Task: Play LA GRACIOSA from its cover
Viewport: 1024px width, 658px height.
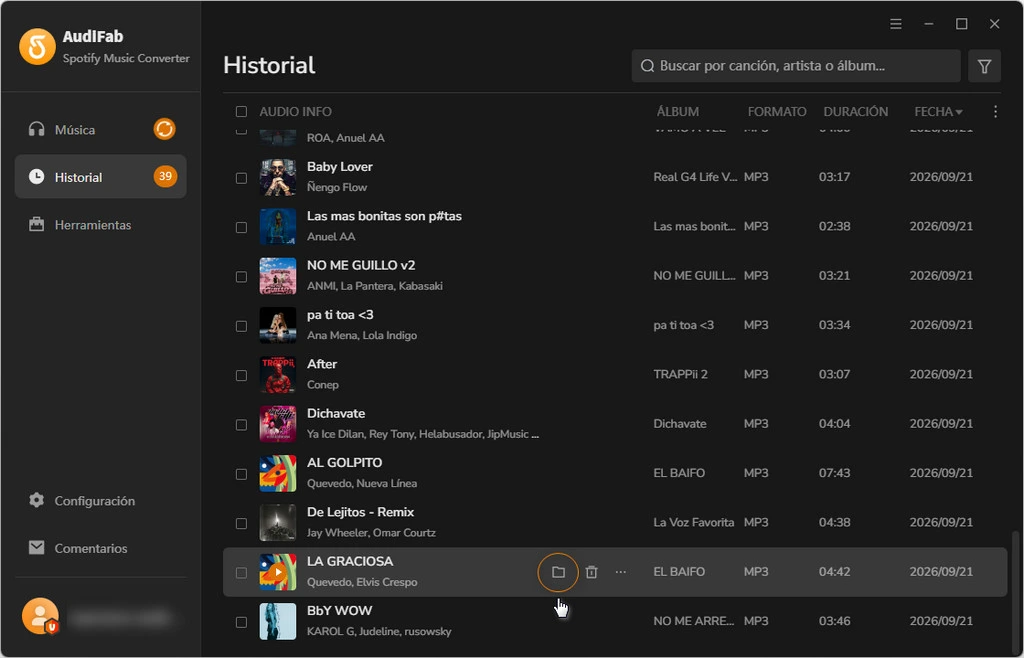Action: coord(278,572)
